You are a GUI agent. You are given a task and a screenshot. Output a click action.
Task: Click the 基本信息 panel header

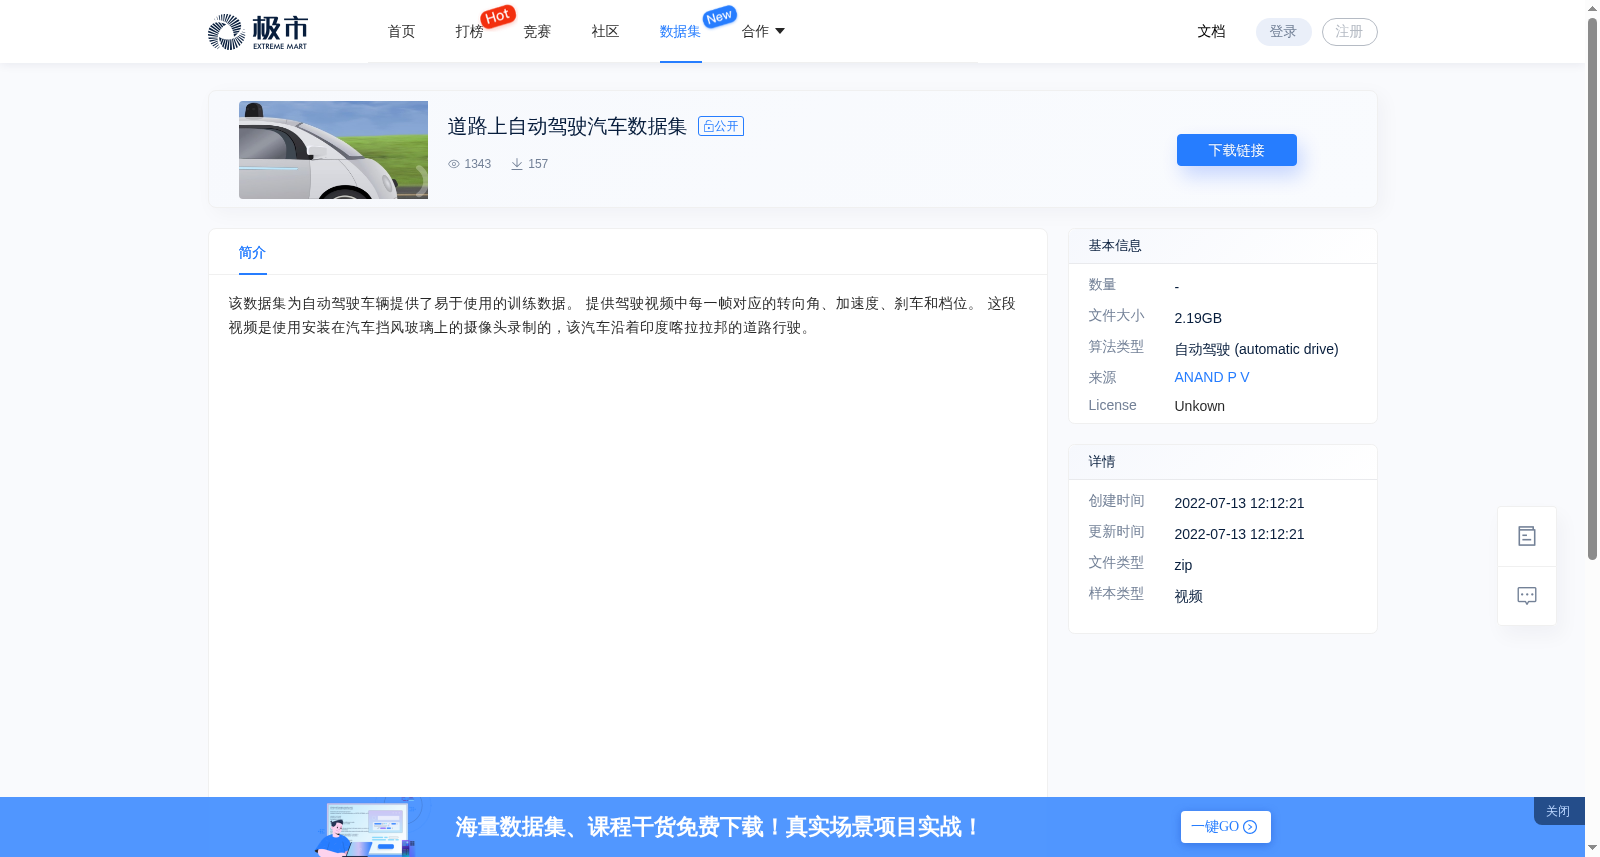(x=1223, y=246)
